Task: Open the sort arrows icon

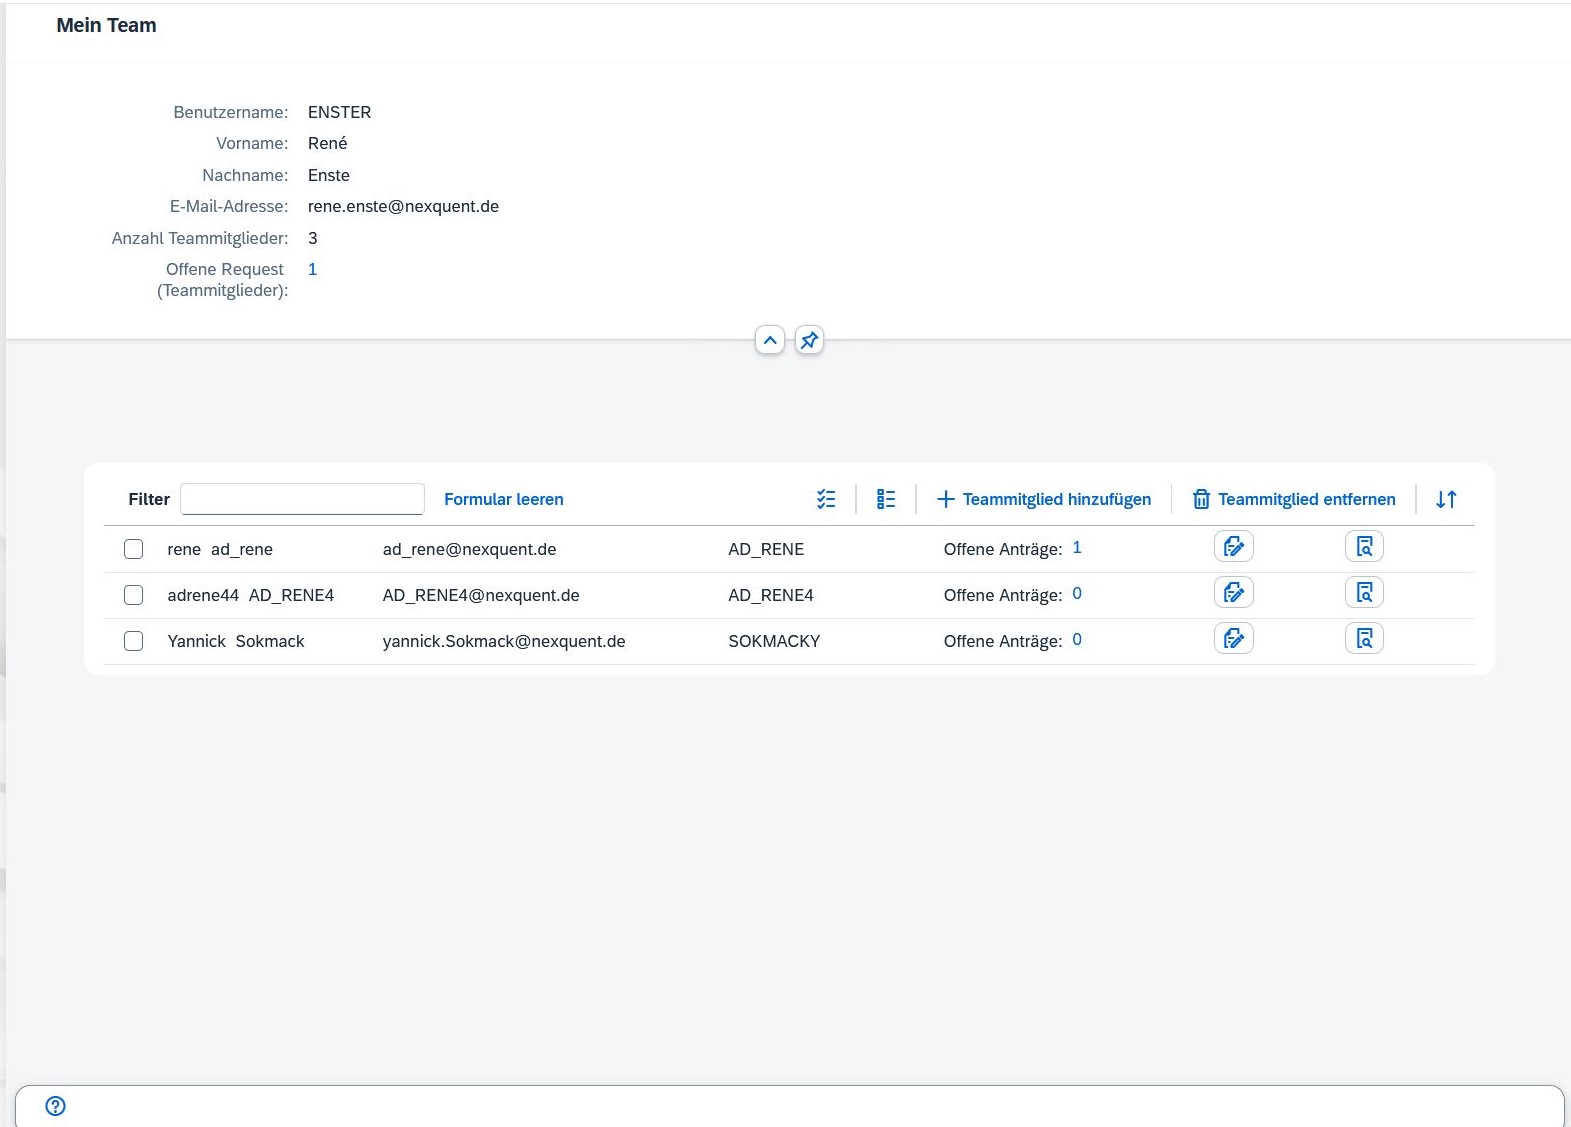Action: point(1446,499)
